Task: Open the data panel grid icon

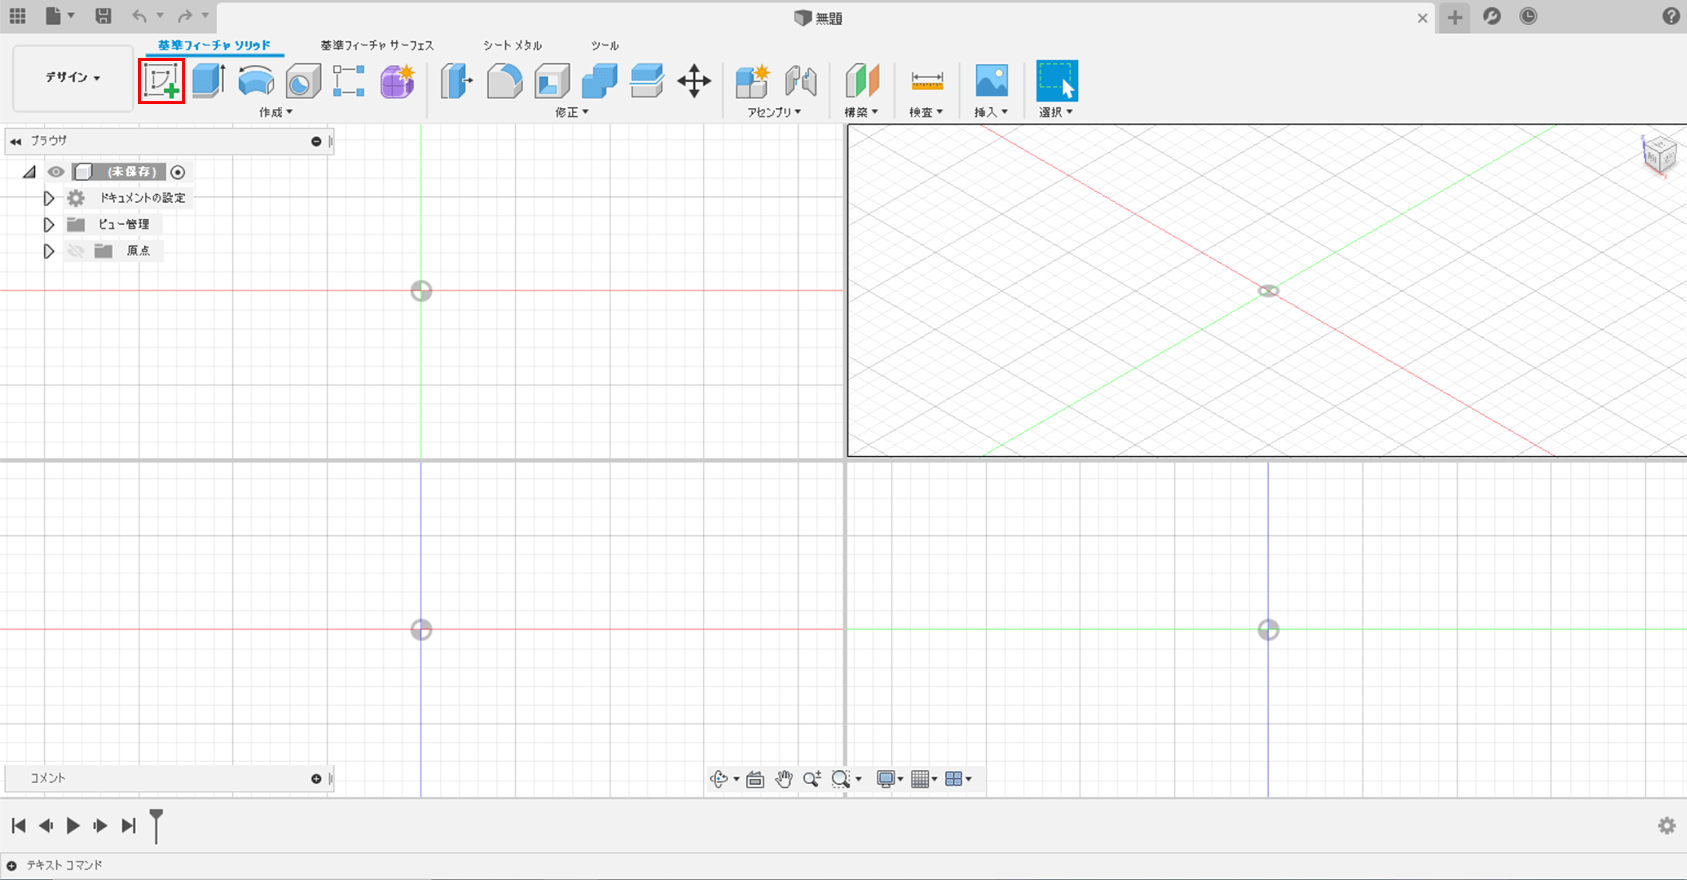Action: click(x=17, y=16)
